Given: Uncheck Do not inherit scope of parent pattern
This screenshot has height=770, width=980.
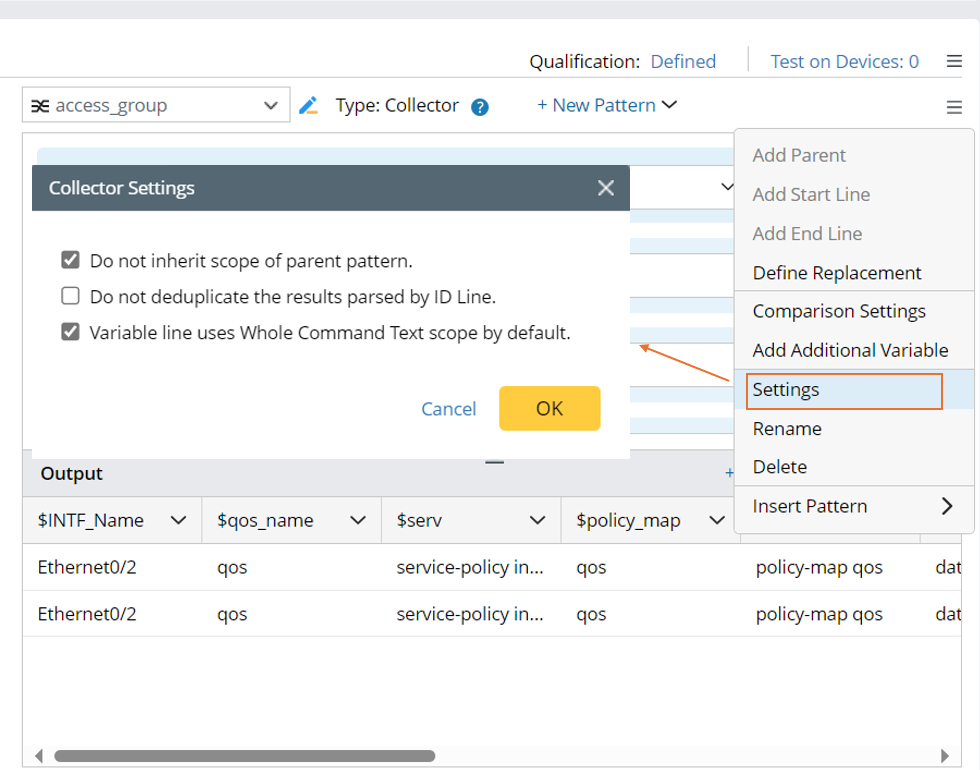Looking at the screenshot, I should (x=71, y=261).
